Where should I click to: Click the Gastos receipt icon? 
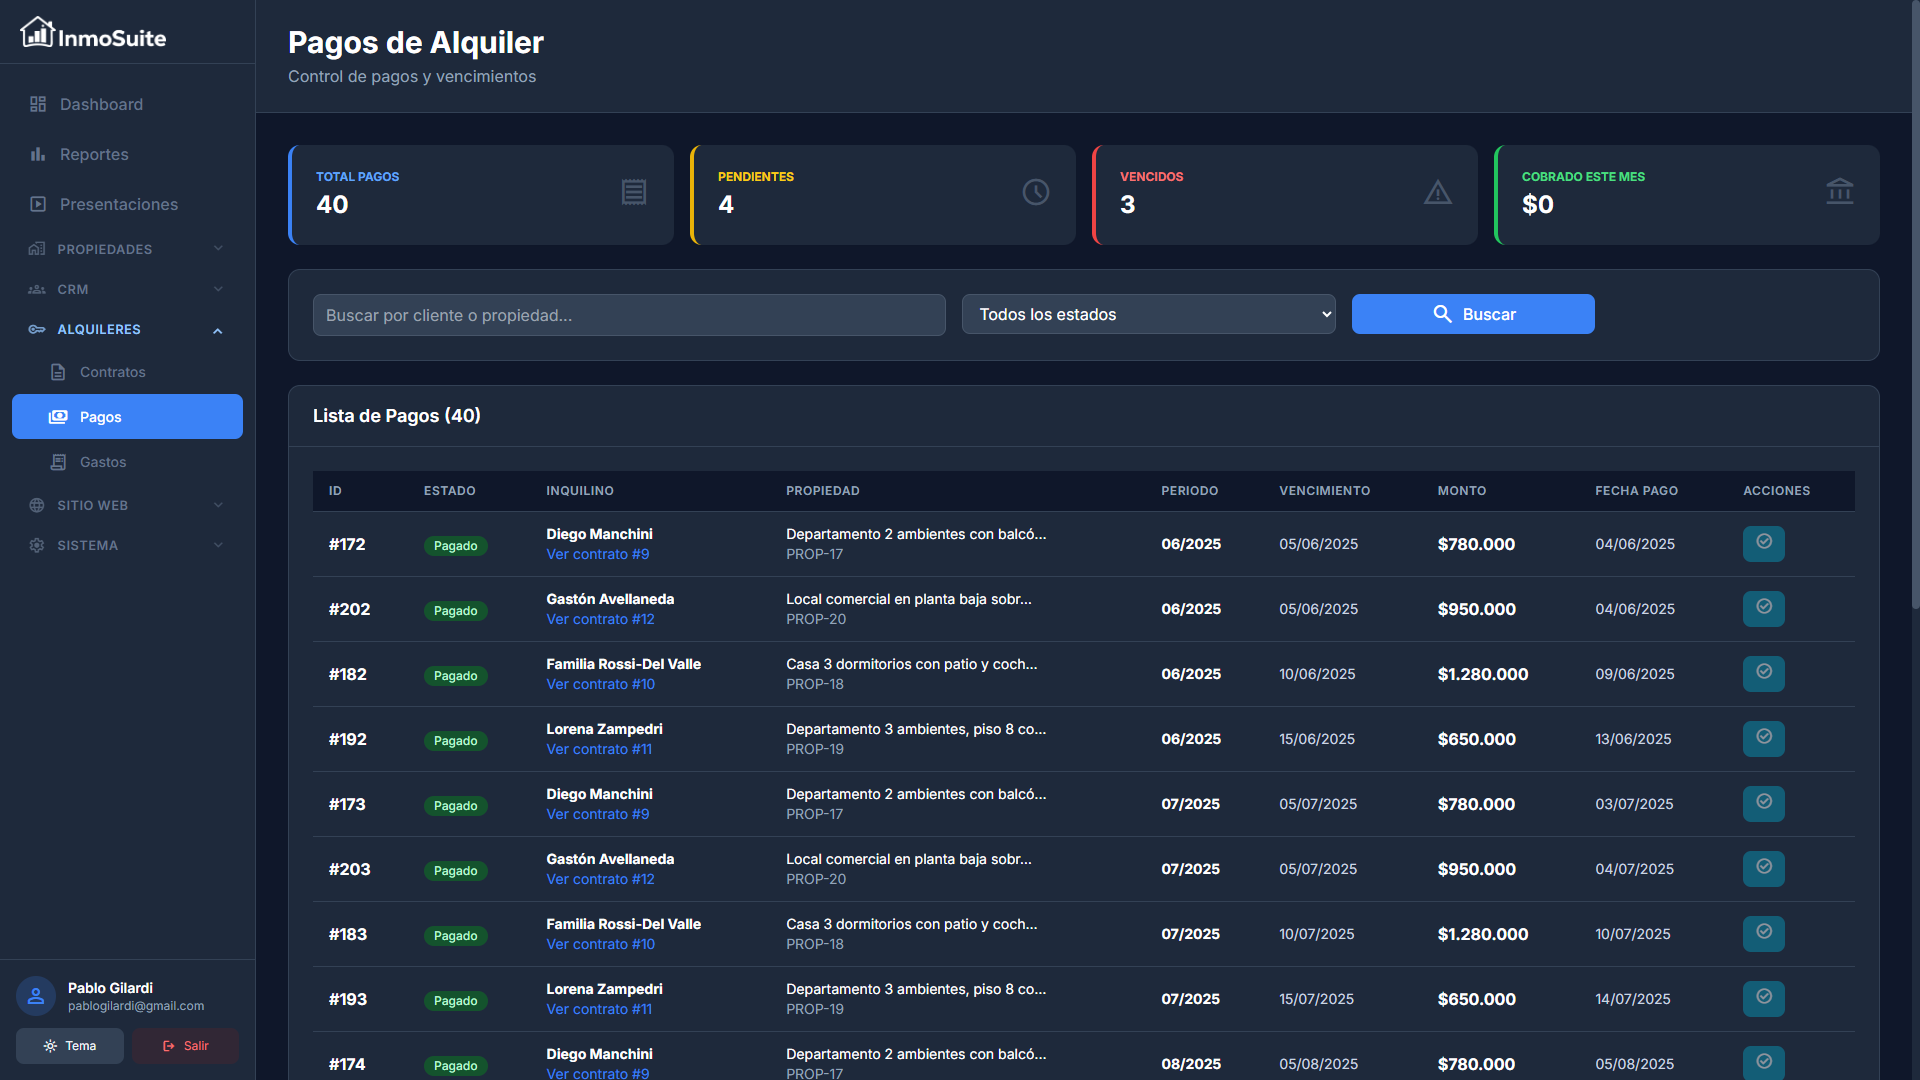pos(58,461)
